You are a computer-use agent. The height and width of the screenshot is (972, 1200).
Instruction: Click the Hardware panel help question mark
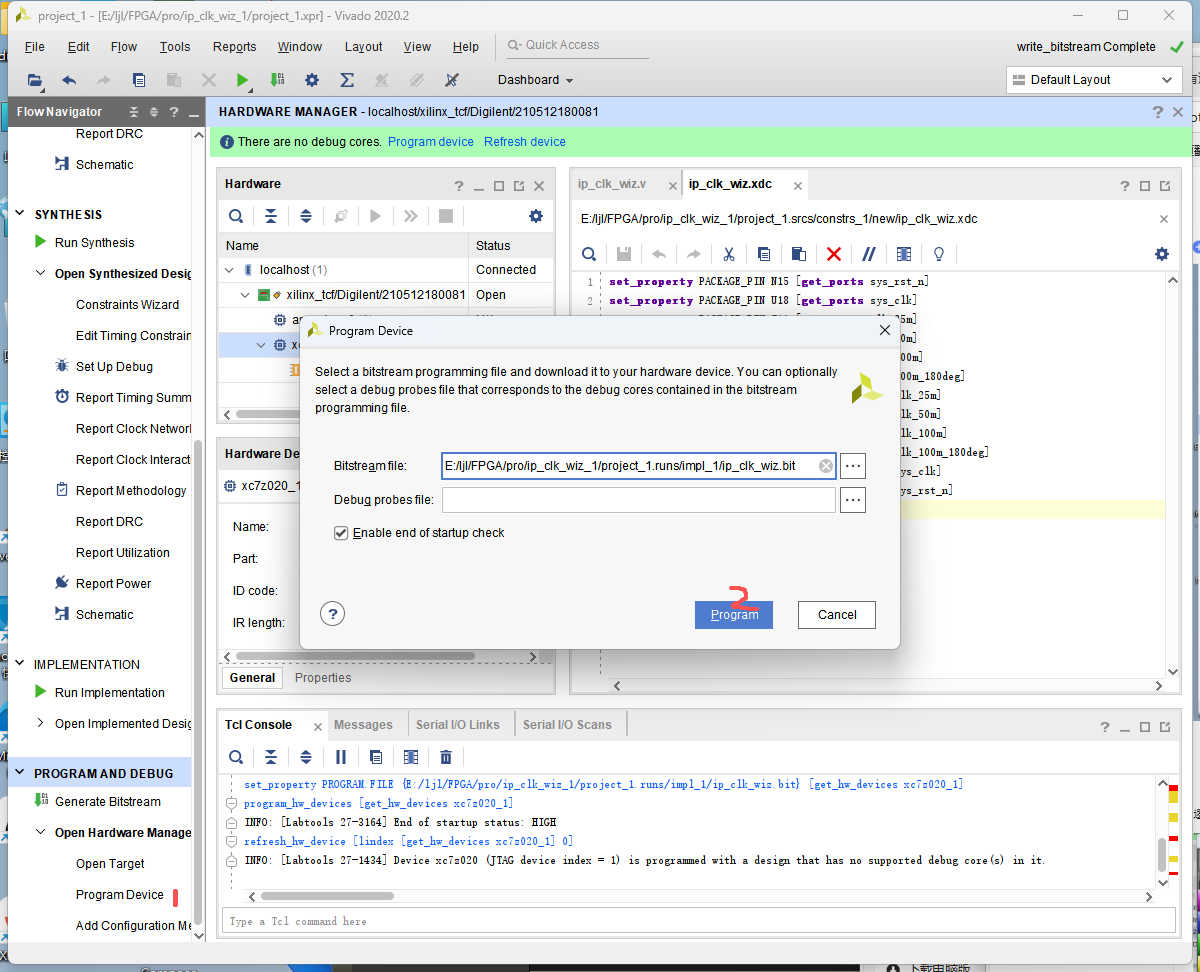coord(459,185)
